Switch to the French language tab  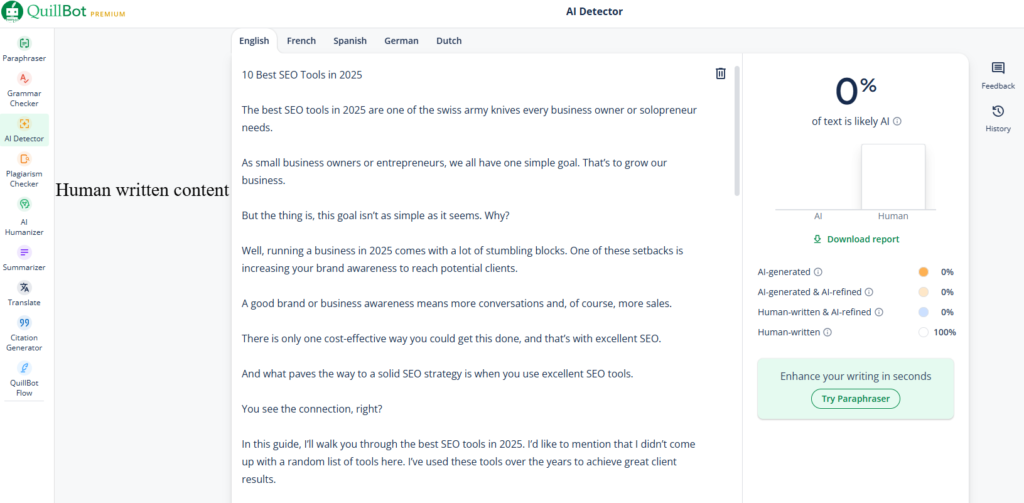point(301,41)
